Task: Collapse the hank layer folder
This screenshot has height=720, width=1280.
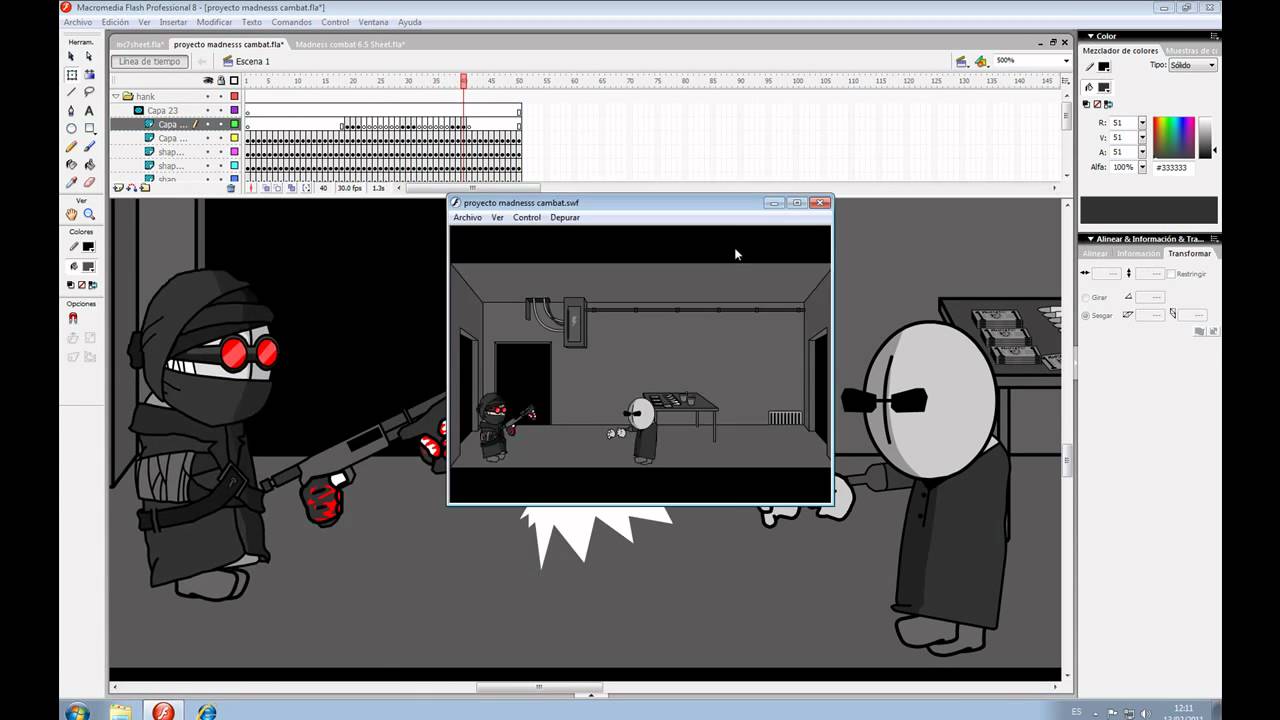Action: (116, 97)
